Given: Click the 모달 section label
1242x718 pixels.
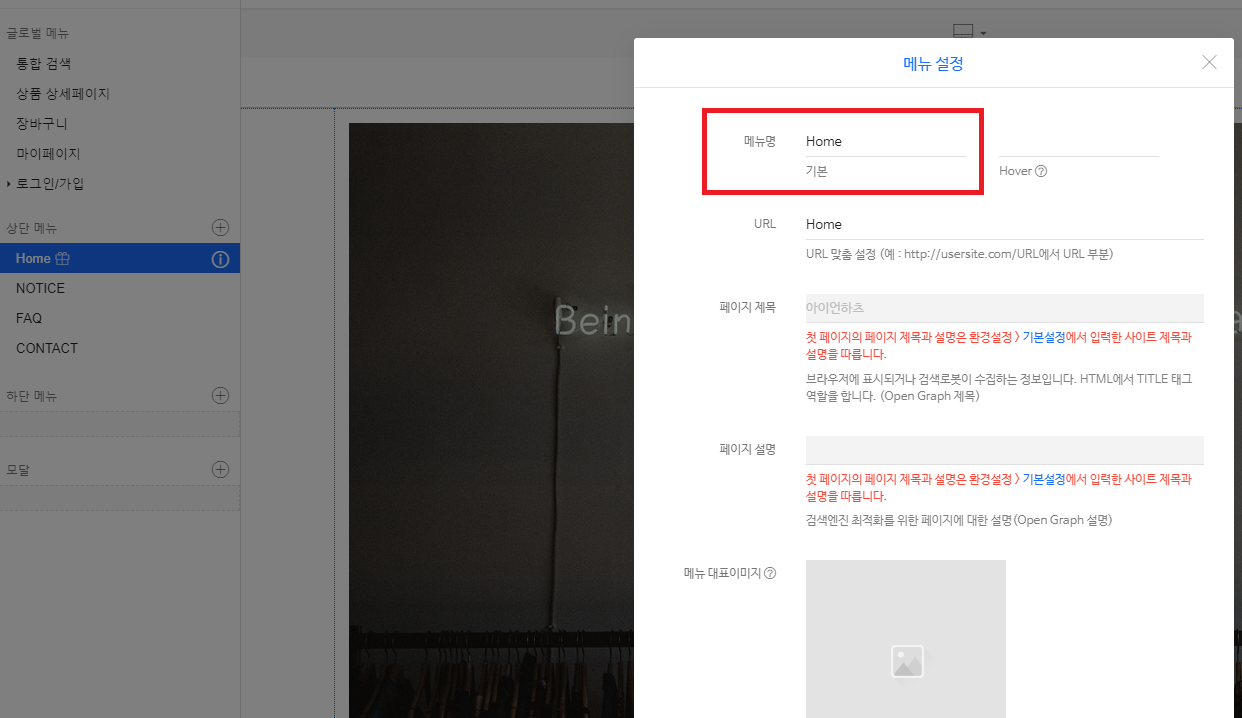Looking at the screenshot, I should click(19, 470).
